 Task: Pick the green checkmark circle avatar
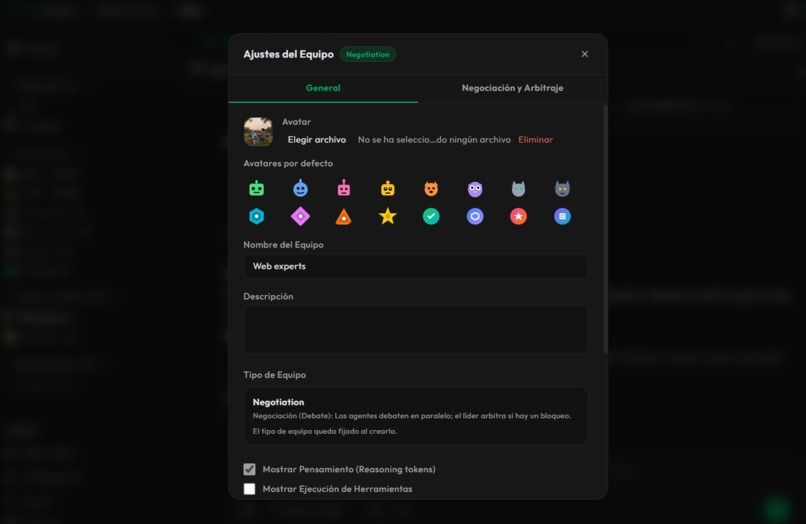coord(431,216)
